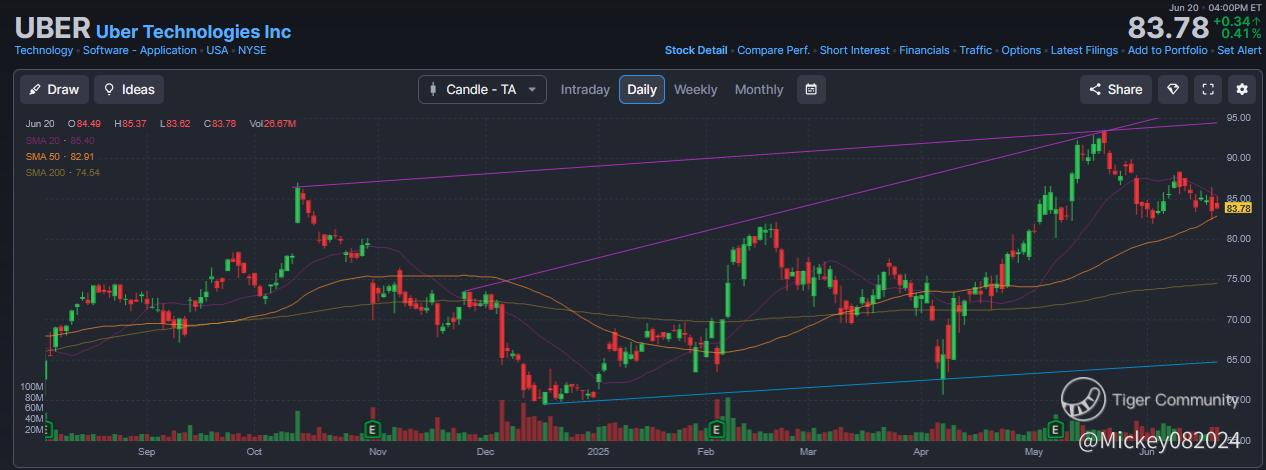Click the earnings marker near November
The image size is (1266, 470).
[x=372, y=429]
